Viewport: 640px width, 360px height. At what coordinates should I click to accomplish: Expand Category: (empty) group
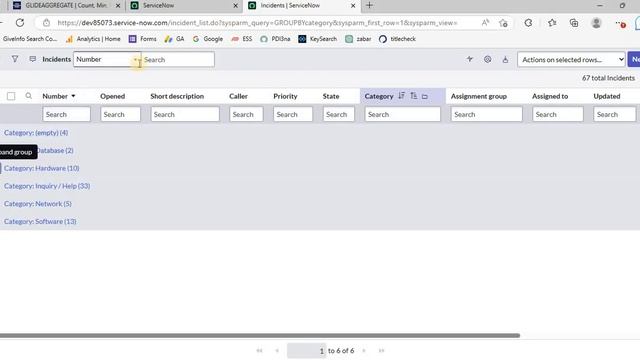point(36,133)
